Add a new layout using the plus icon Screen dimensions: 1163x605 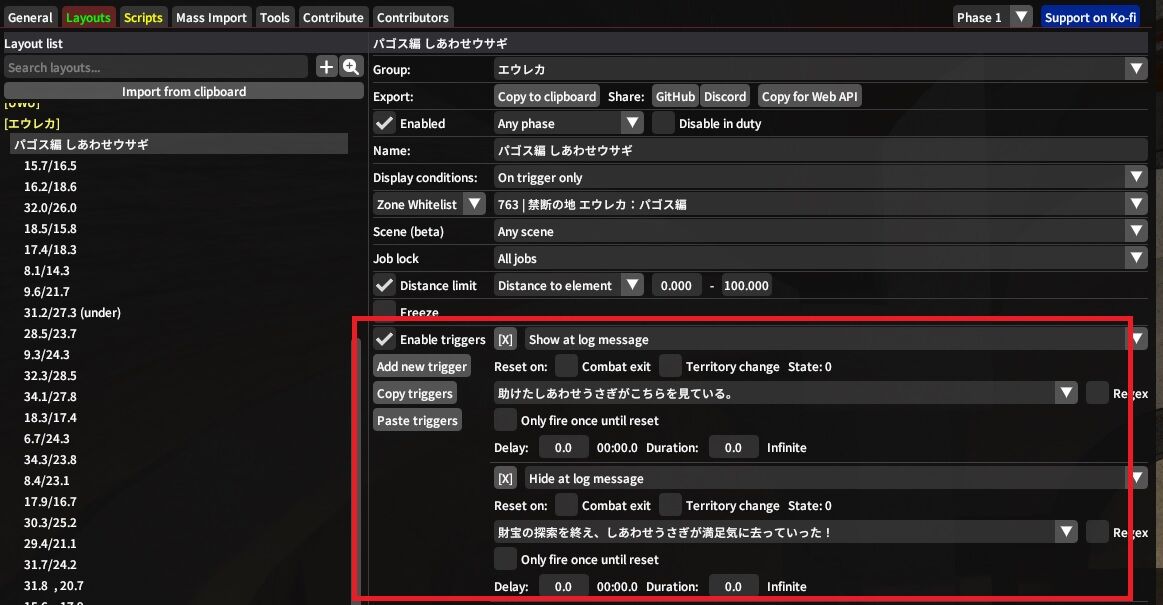(x=327, y=67)
